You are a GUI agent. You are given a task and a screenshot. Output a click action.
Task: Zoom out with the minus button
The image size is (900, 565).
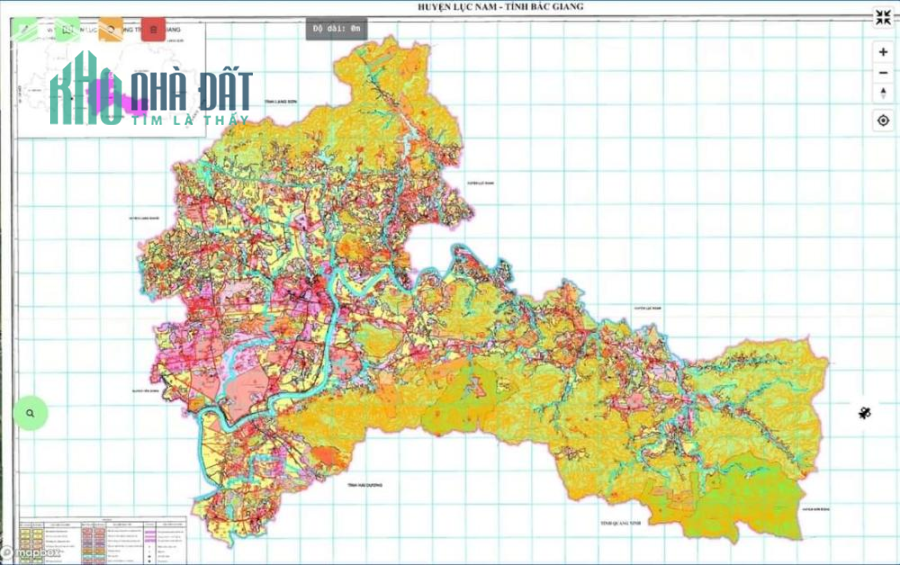[883, 73]
